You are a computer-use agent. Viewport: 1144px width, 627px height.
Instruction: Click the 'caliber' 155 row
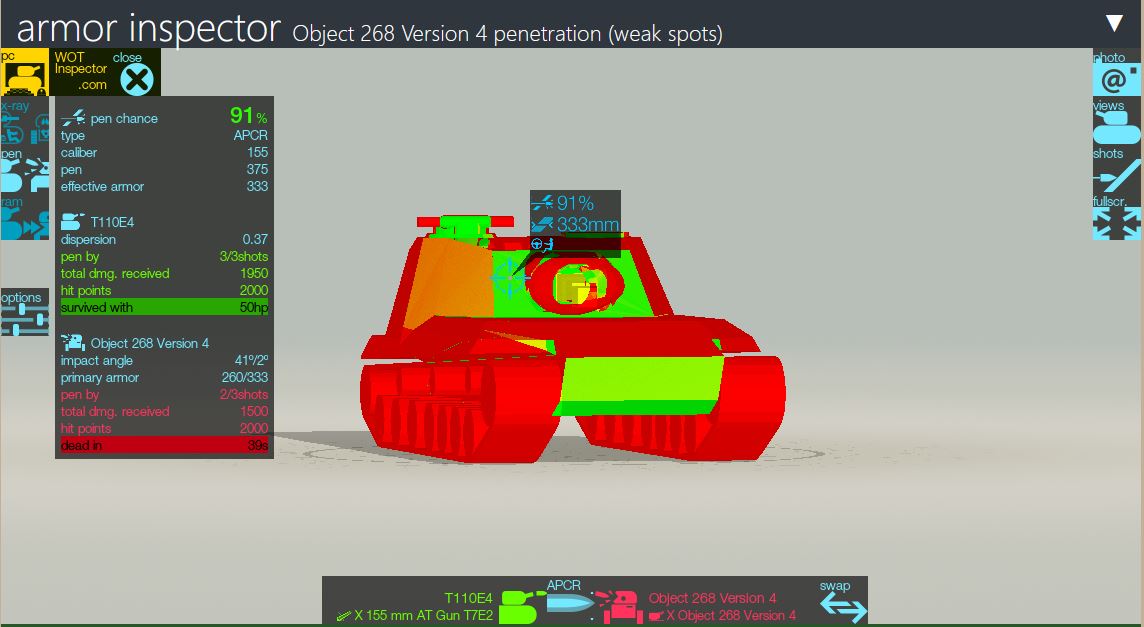coord(164,153)
